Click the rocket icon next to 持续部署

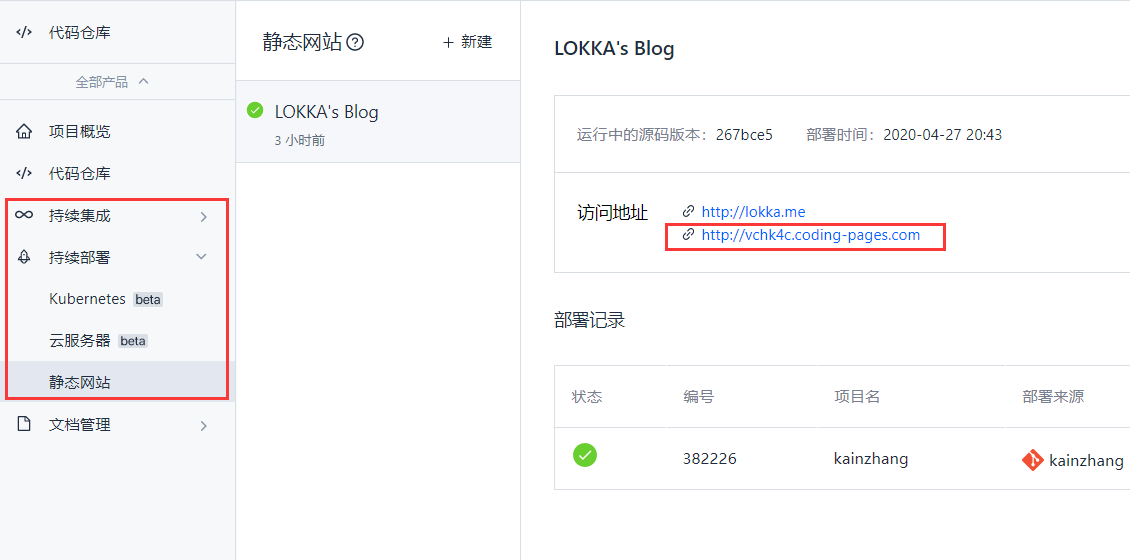(24, 257)
